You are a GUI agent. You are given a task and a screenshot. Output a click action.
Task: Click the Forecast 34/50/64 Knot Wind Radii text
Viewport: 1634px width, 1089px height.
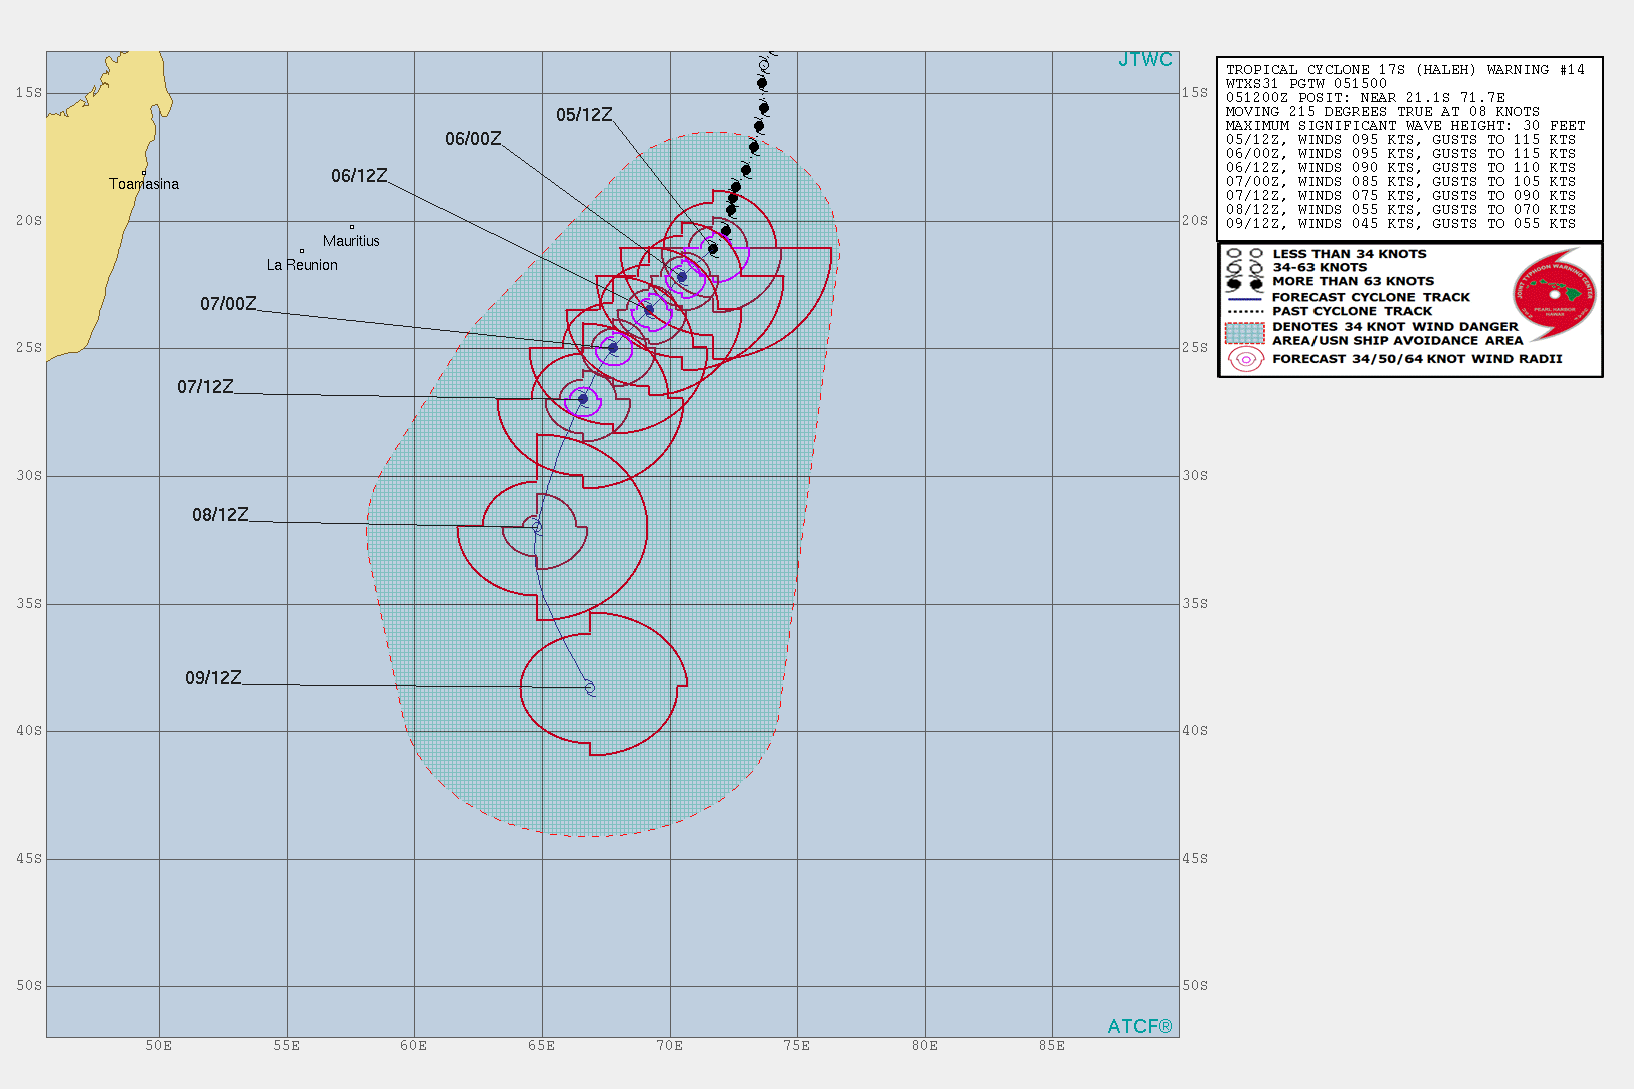tap(1417, 359)
